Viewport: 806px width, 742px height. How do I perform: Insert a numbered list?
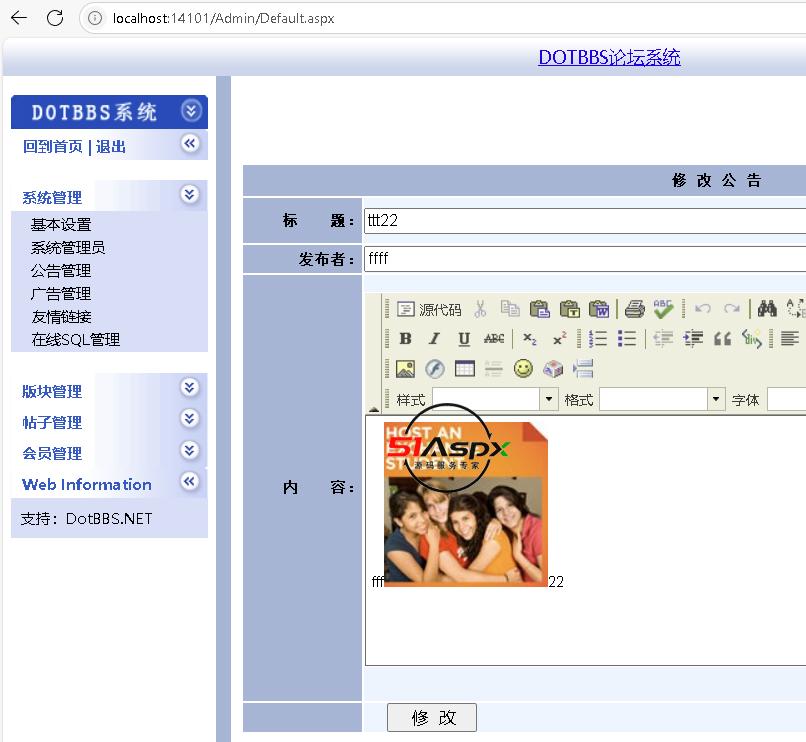pyautogui.click(x=598, y=339)
